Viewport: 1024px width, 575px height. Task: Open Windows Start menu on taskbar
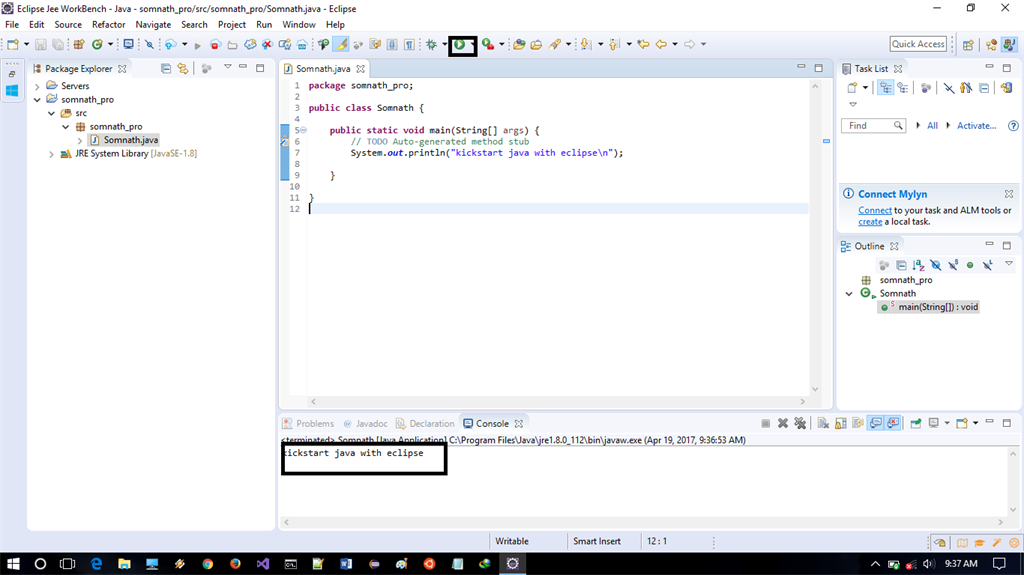[13, 564]
